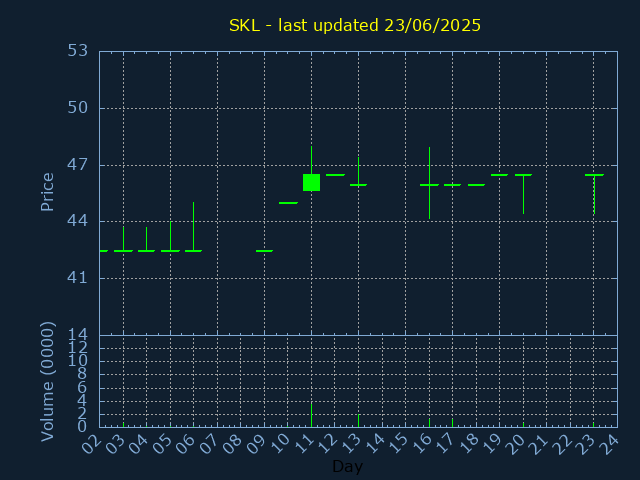Viewport: 640px width, 480px height.
Task: Select the candlestick on day 23
Action: pos(594,194)
